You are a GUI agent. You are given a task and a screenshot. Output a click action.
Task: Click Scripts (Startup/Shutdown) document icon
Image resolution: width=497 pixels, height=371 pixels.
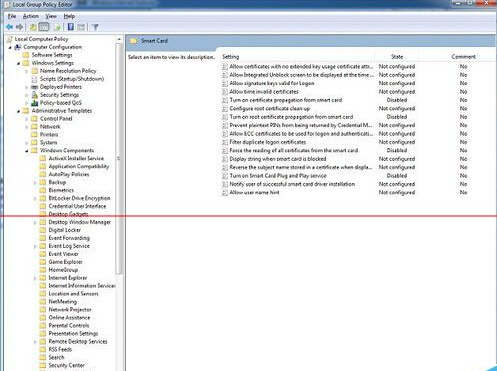pyautogui.click(x=34, y=79)
